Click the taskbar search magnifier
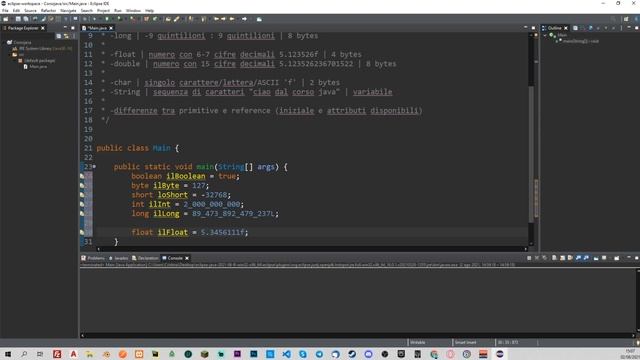 [x=24, y=354]
